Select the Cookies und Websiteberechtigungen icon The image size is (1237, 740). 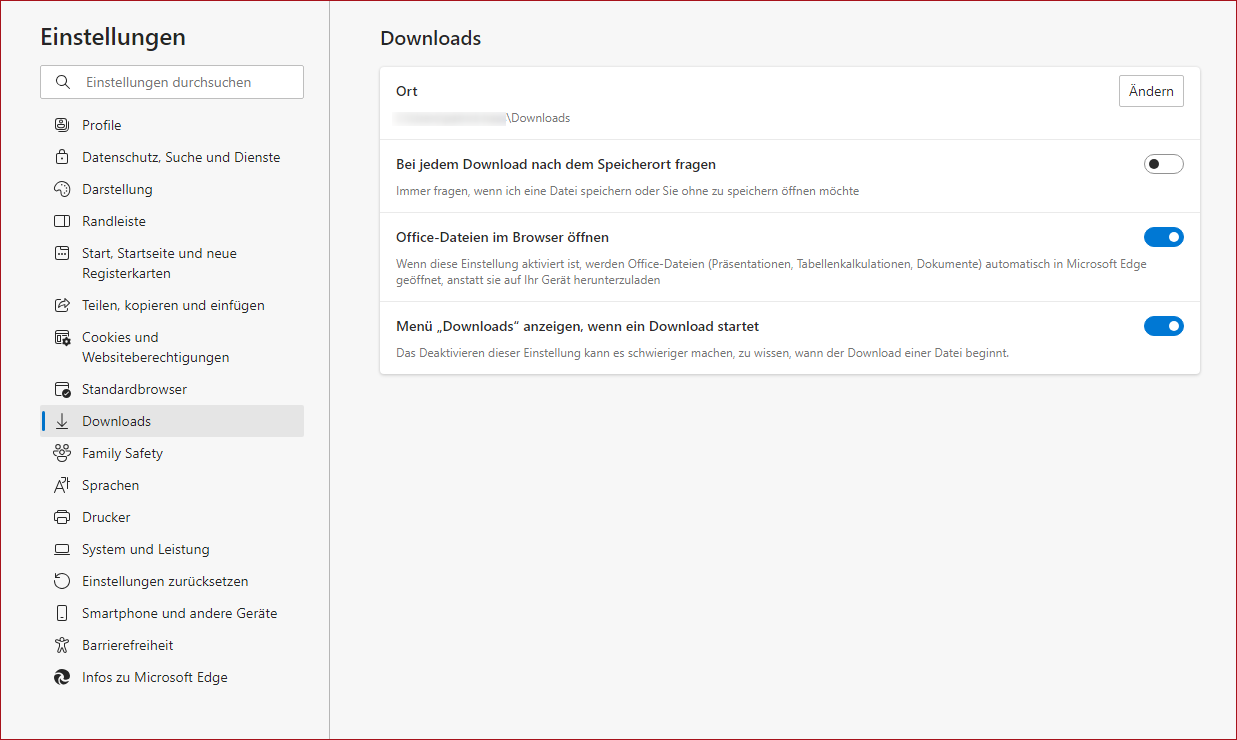pyautogui.click(x=62, y=338)
